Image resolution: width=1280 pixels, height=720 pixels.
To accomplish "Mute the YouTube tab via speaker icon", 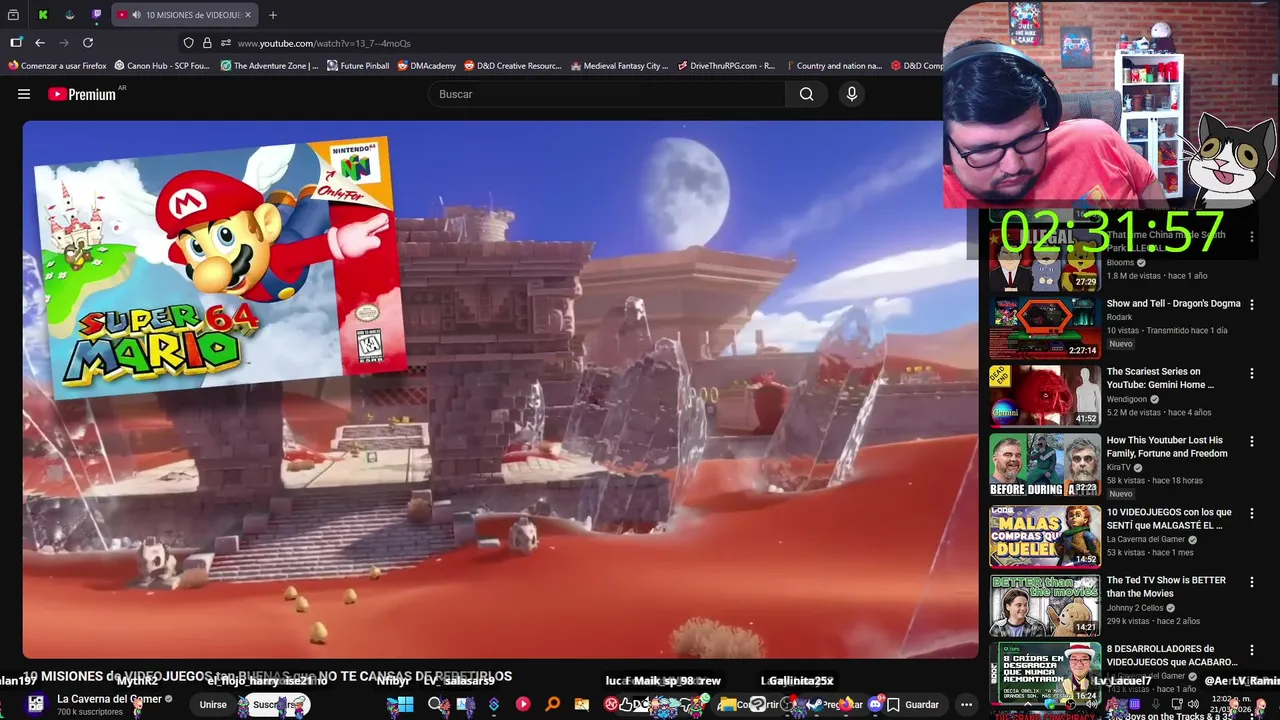I will point(136,15).
